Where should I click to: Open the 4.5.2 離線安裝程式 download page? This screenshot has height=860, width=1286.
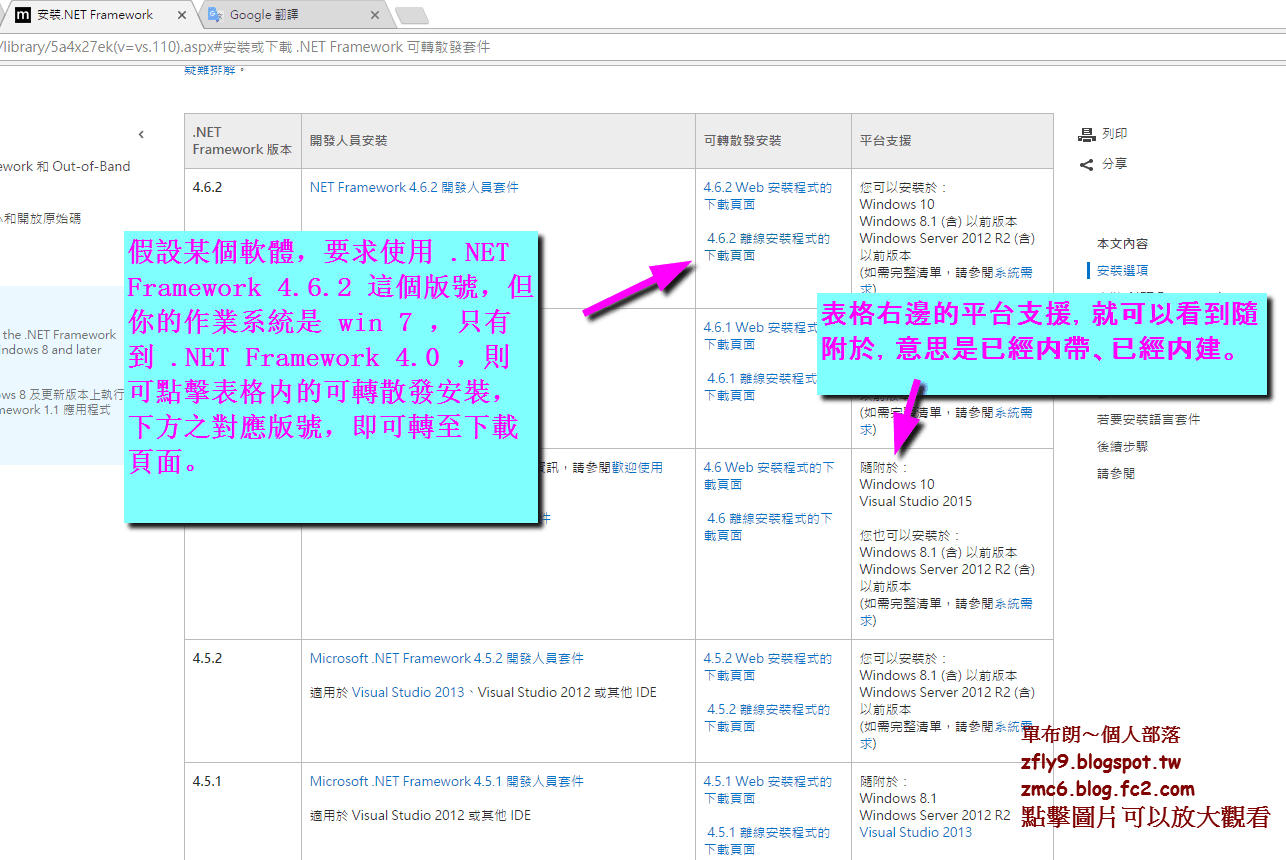click(767, 718)
